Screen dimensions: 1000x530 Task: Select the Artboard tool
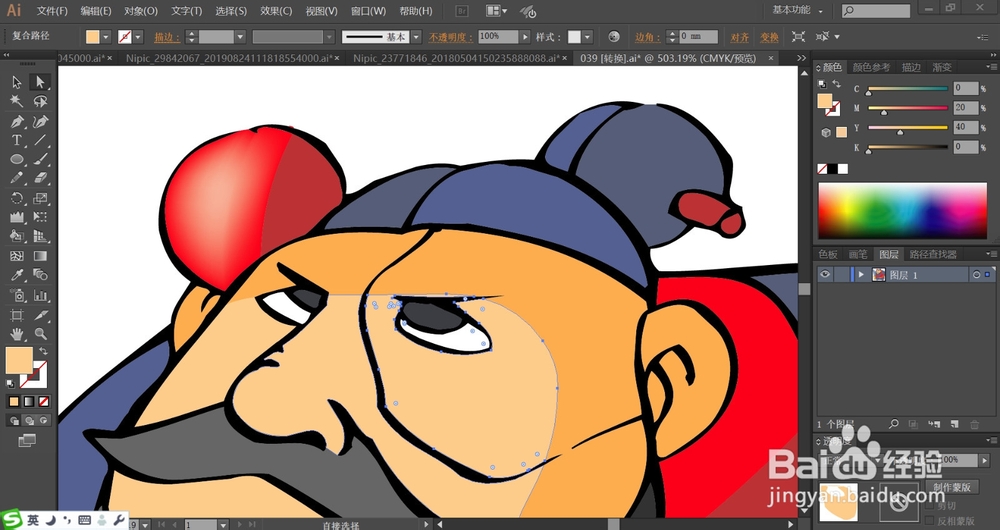point(17,315)
